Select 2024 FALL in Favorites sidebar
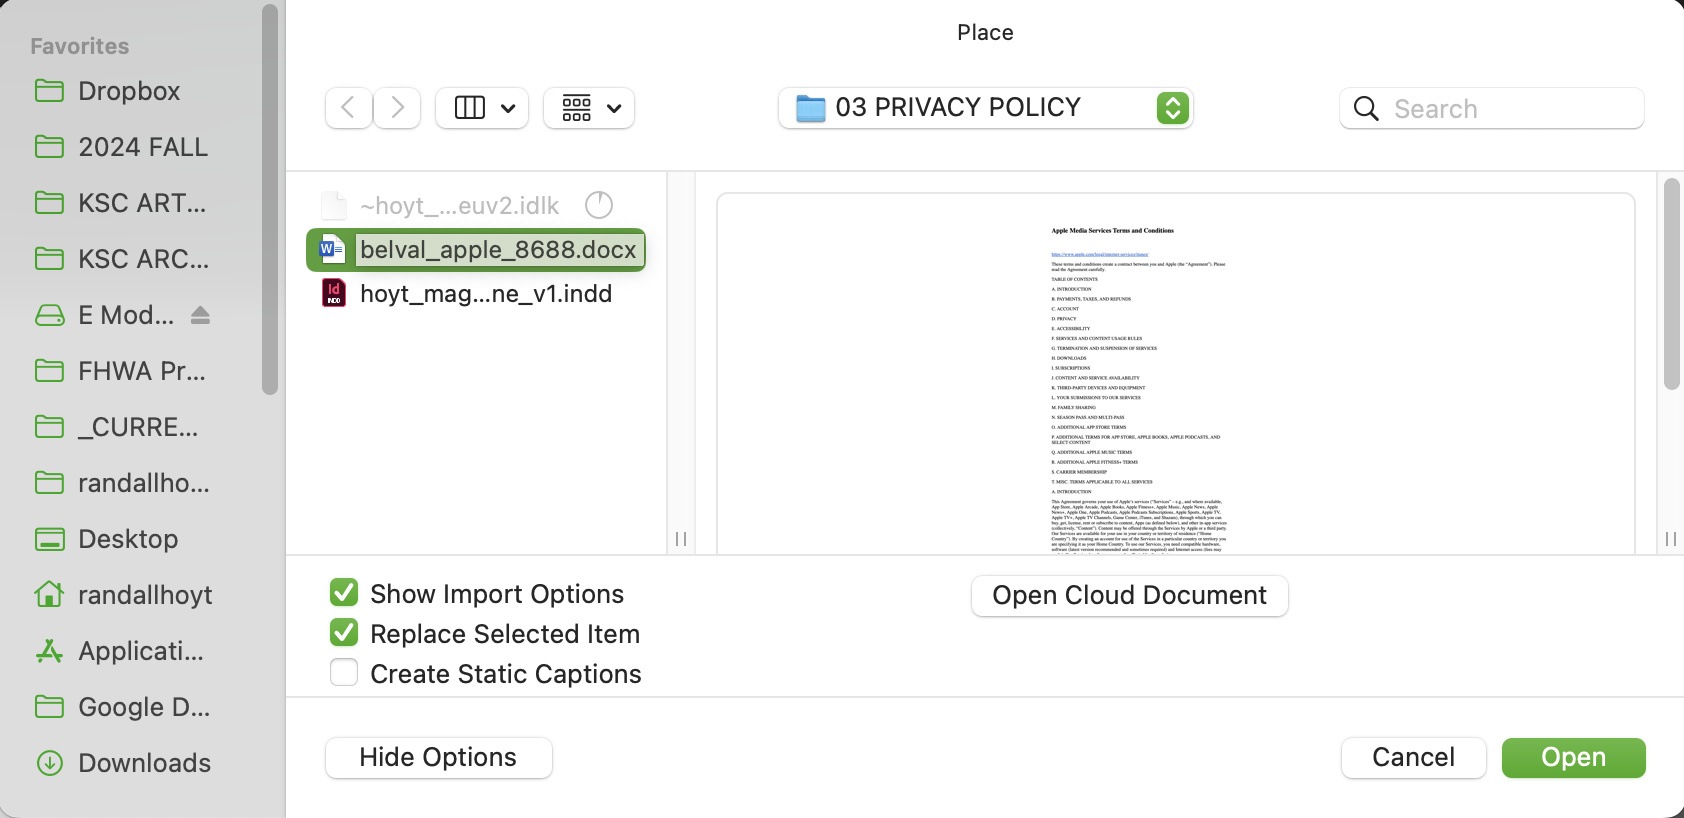Image resolution: width=1684 pixels, height=818 pixels. 143,147
